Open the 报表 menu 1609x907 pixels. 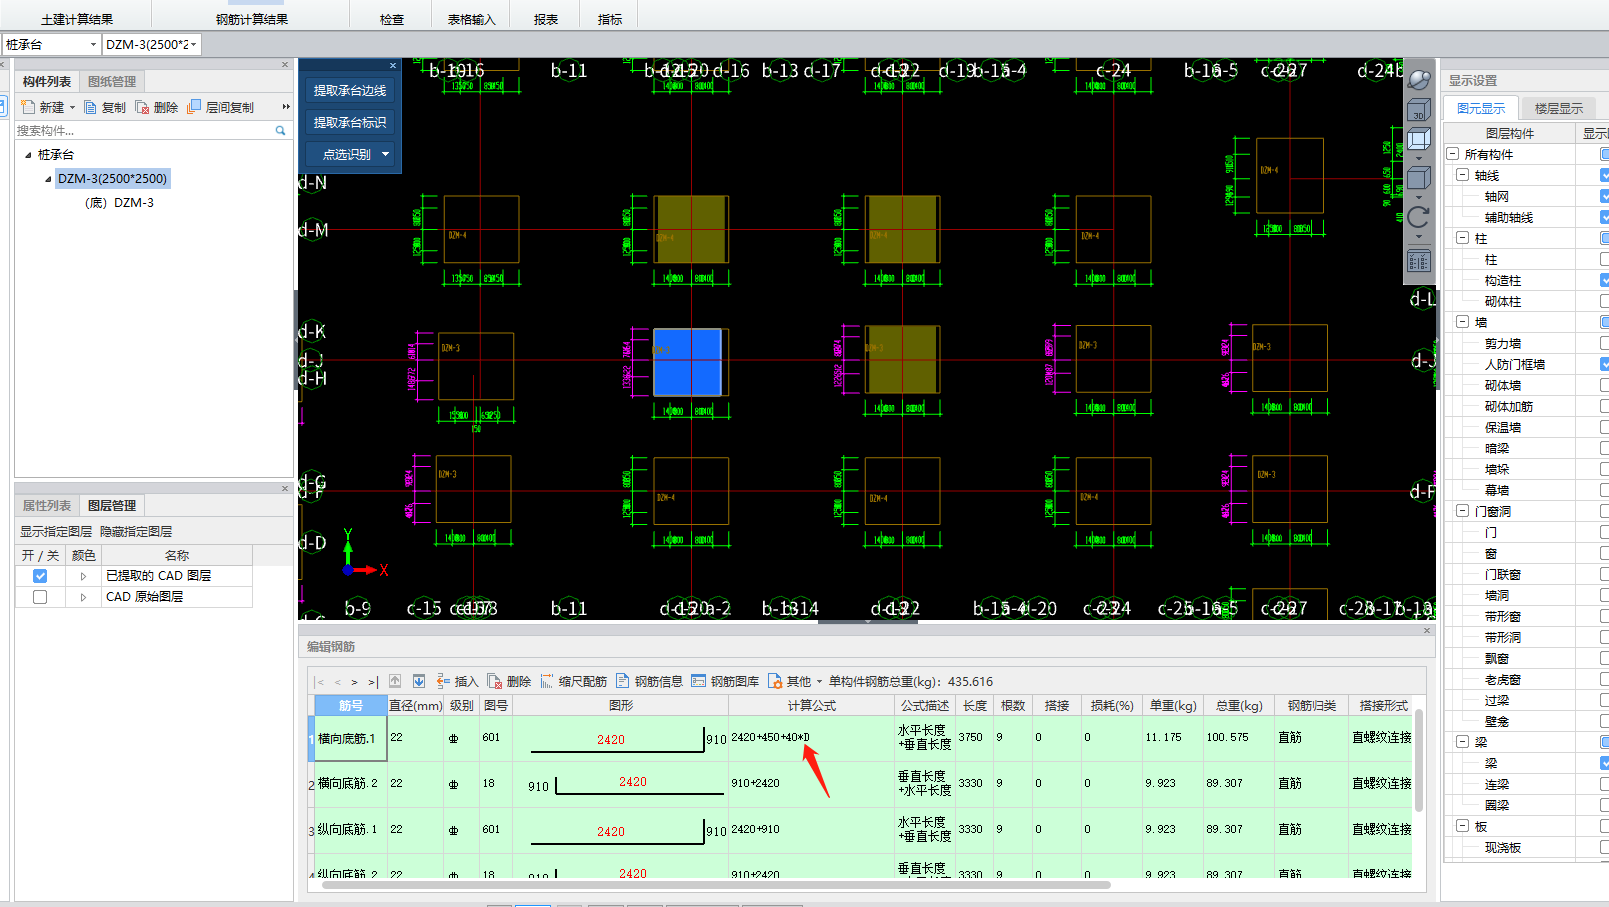click(x=546, y=19)
